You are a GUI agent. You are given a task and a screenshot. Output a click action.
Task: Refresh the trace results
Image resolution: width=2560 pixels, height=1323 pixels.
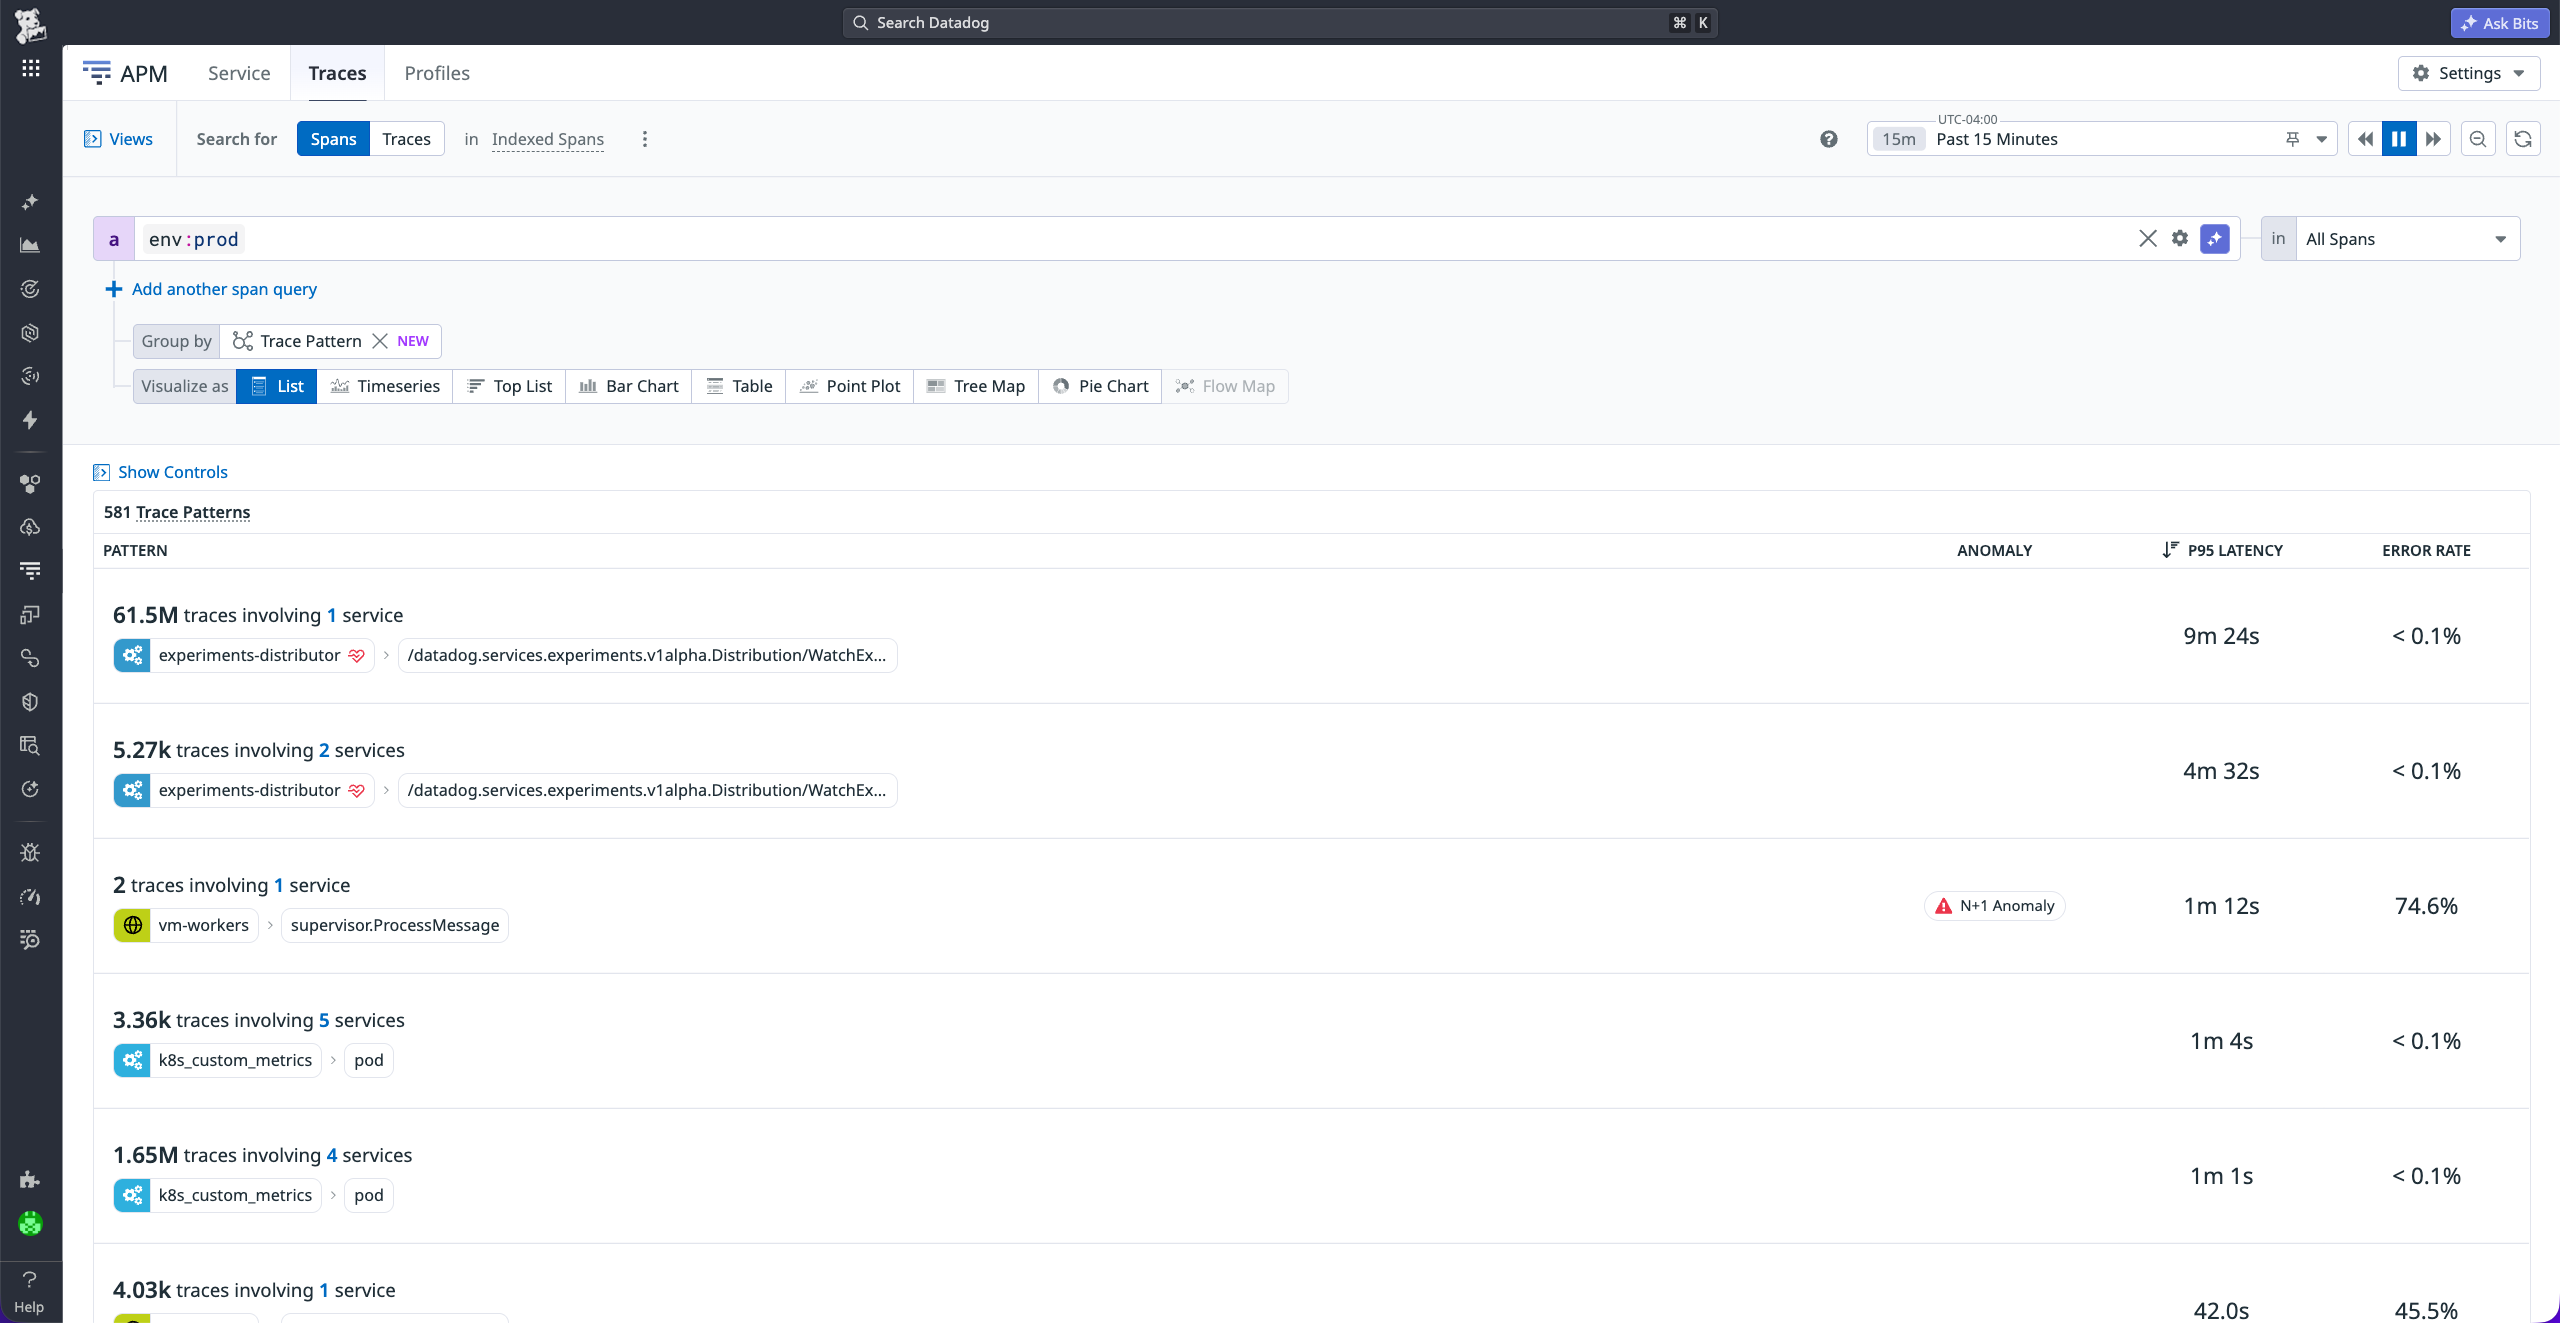[x=2523, y=139]
